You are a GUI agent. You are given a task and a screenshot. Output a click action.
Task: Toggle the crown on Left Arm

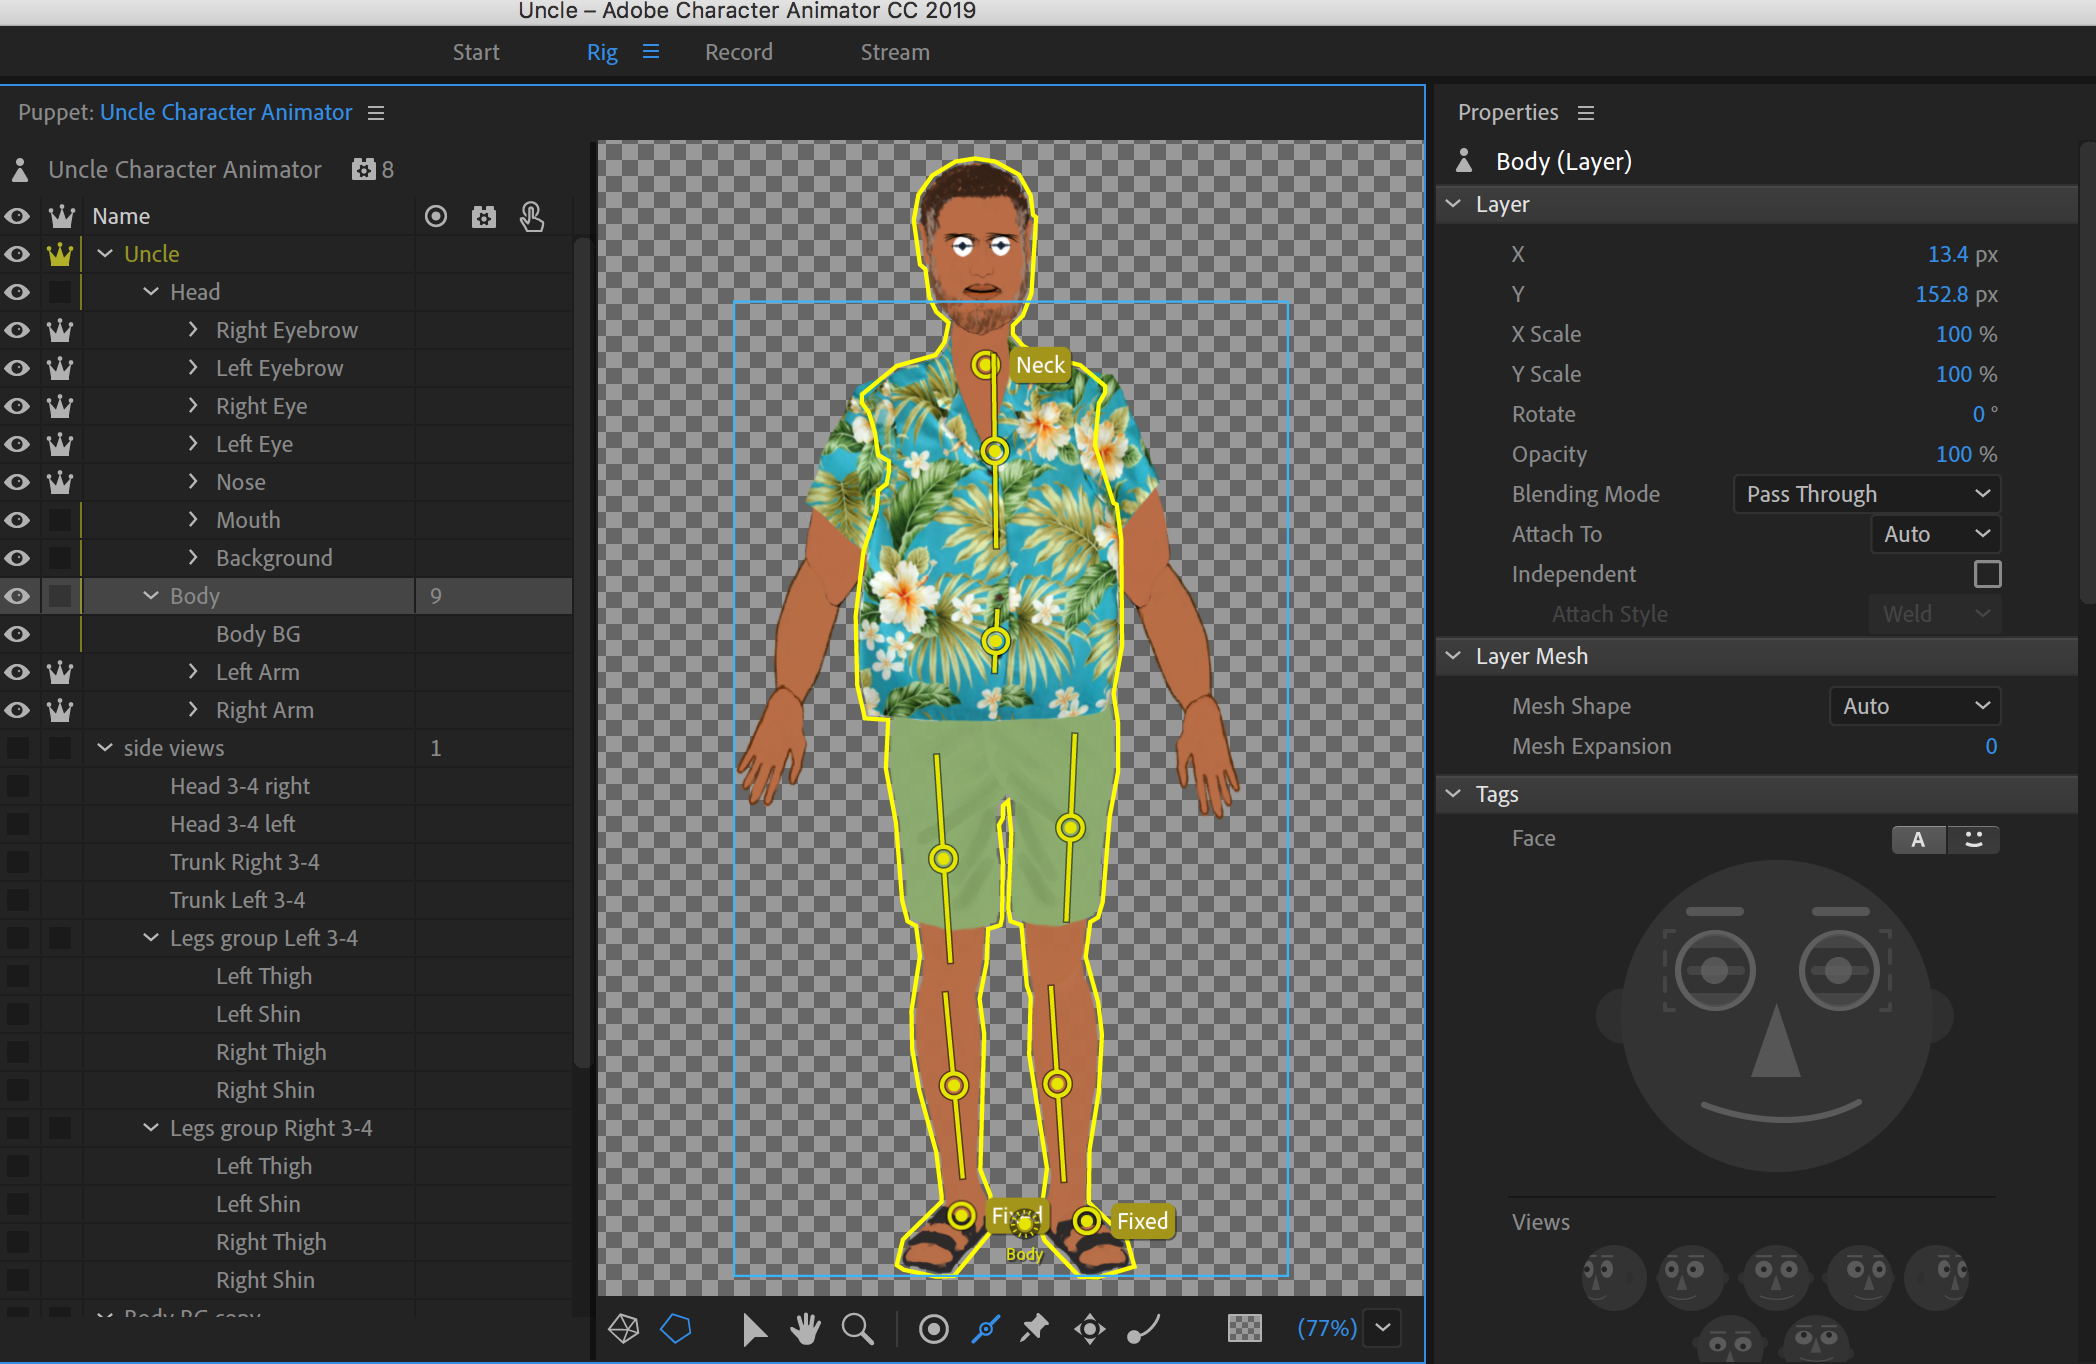pos(60,672)
